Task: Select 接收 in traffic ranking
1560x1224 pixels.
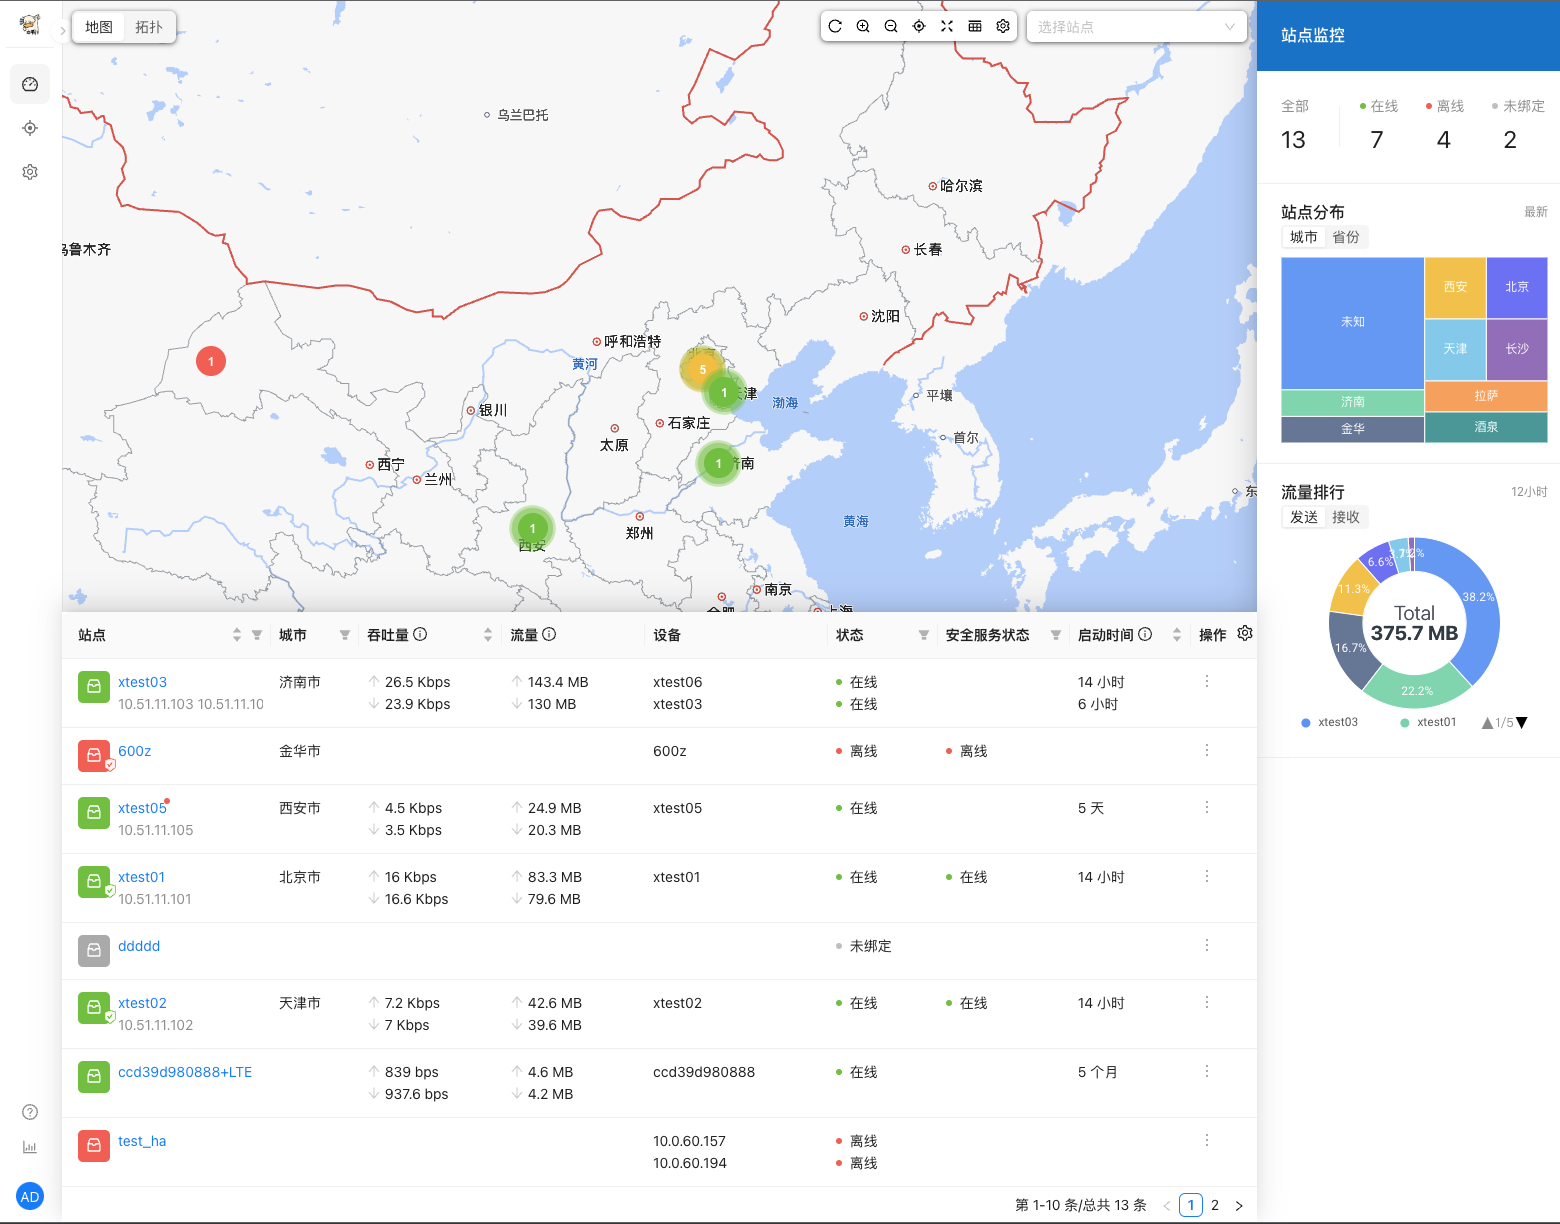Action: 1346,517
